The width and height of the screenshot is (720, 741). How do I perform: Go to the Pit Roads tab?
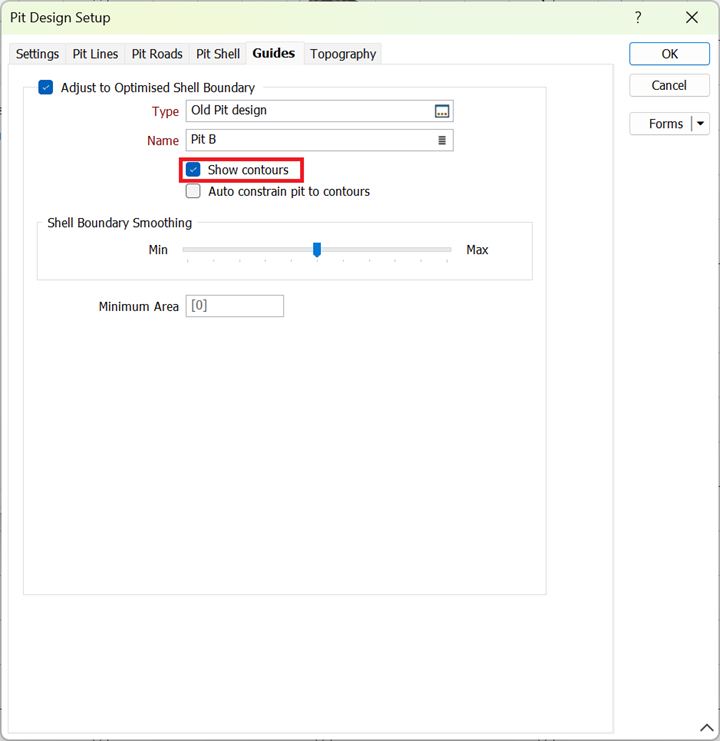coord(157,54)
